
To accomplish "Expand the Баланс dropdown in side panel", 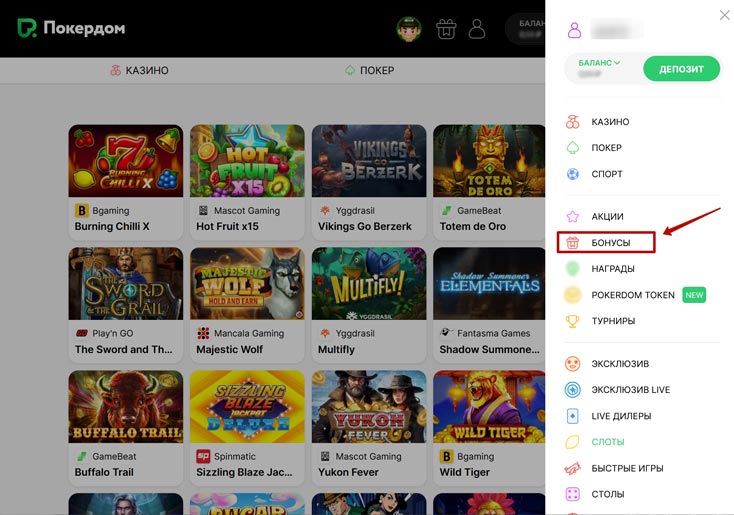I will (602, 63).
